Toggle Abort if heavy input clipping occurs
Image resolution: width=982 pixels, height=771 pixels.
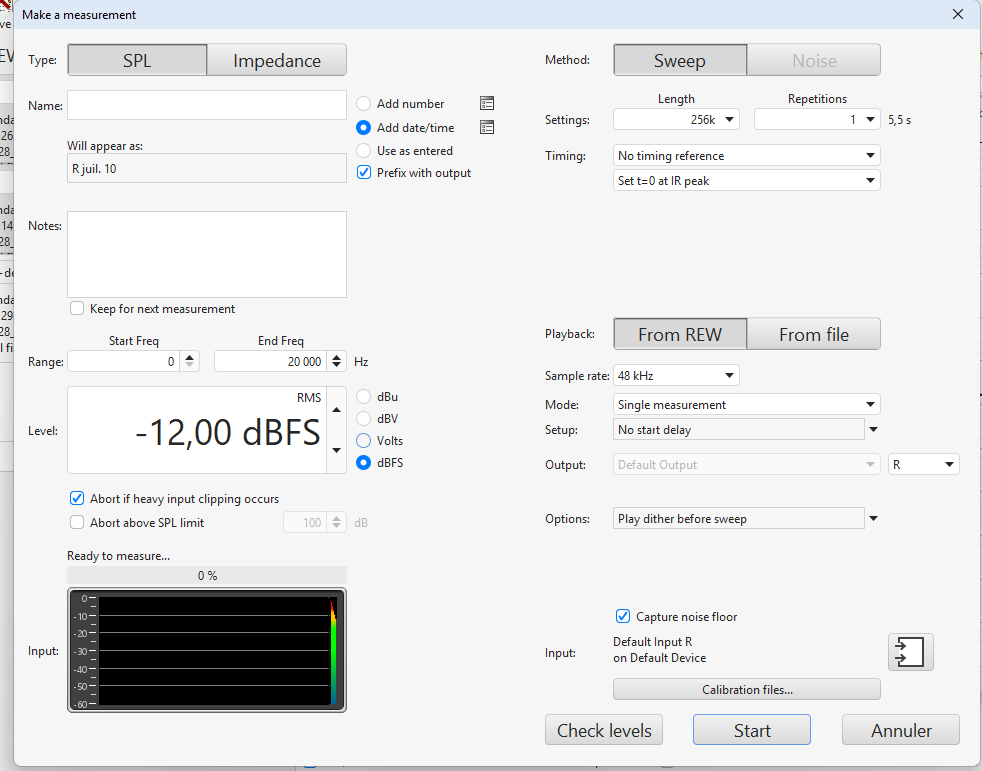pos(77,499)
